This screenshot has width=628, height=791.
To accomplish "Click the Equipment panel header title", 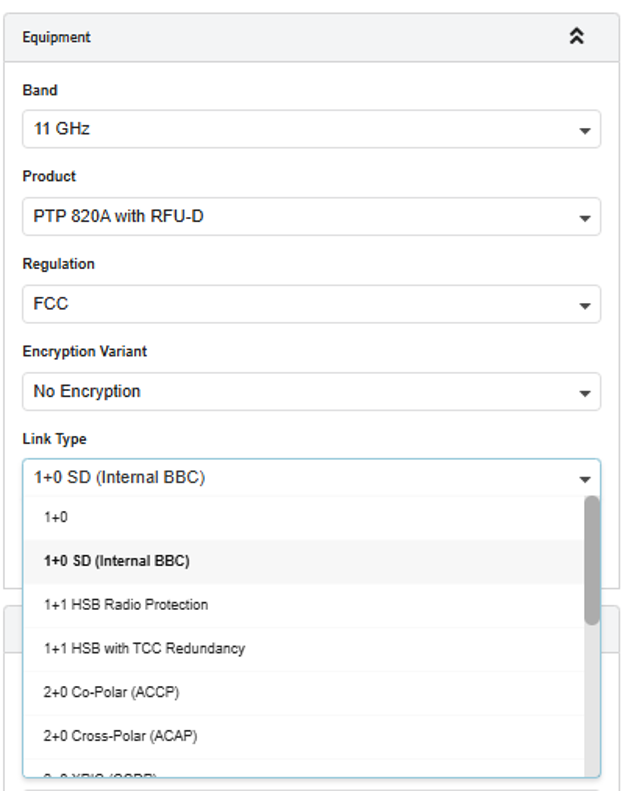I will coord(56,37).
